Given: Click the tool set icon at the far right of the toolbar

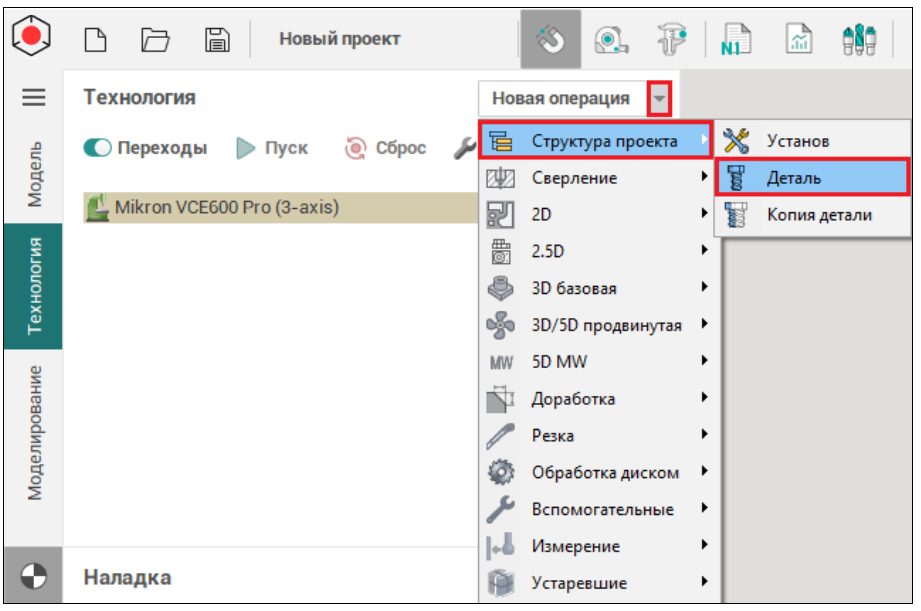Looking at the screenshot, I should point(859,39).
